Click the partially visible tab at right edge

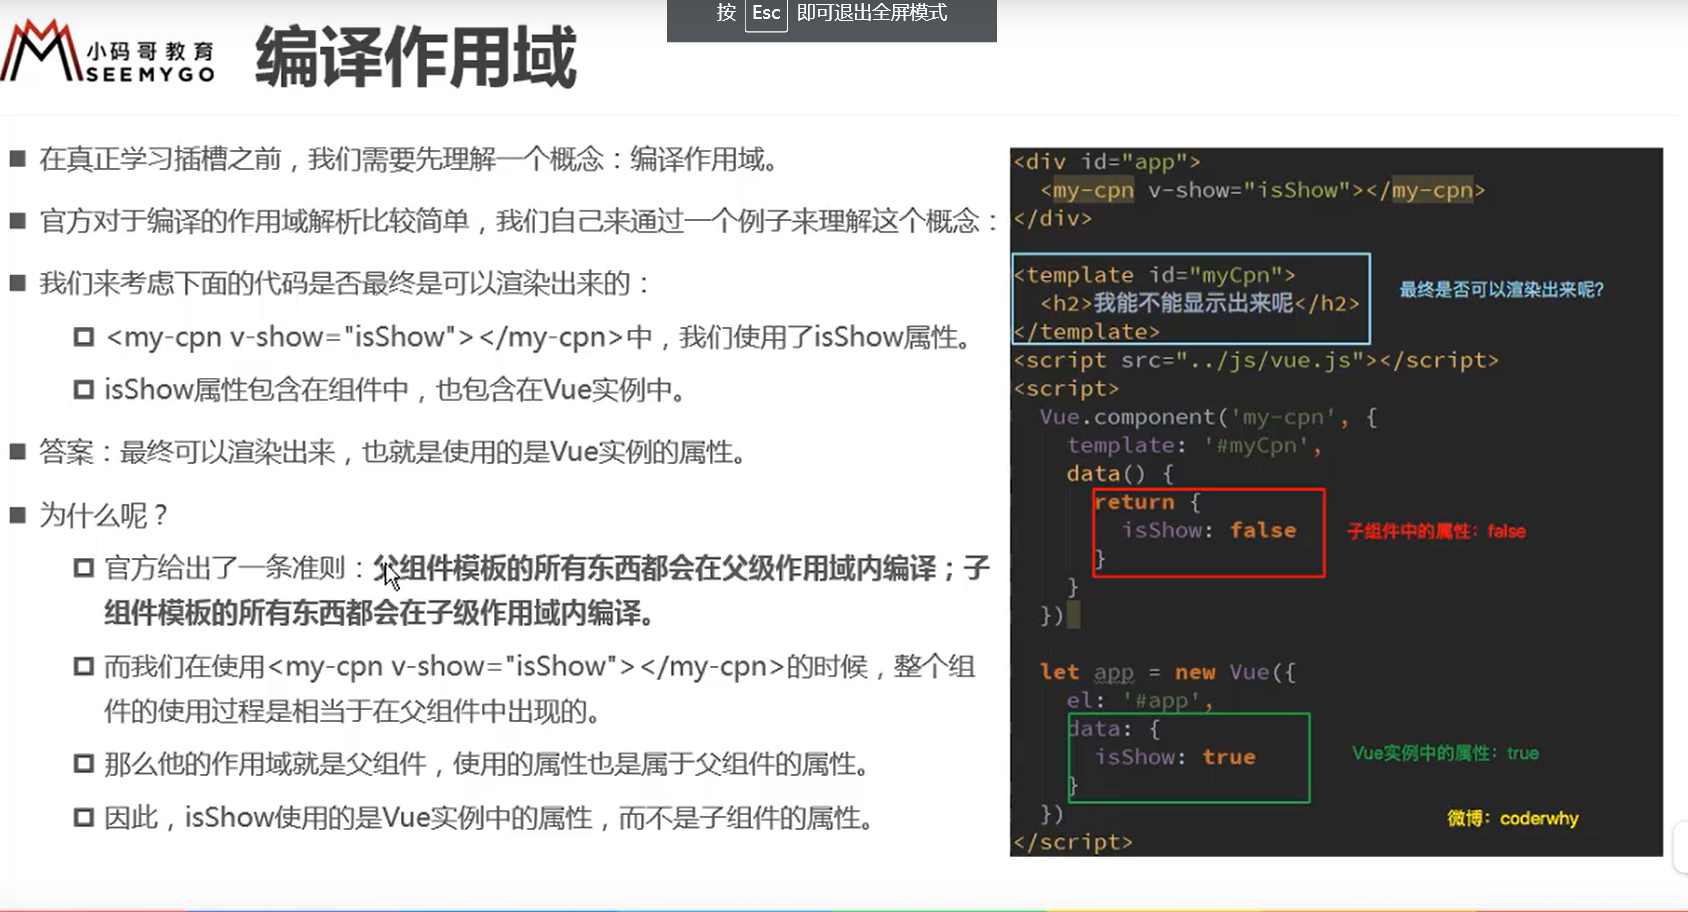[1680, 847]
